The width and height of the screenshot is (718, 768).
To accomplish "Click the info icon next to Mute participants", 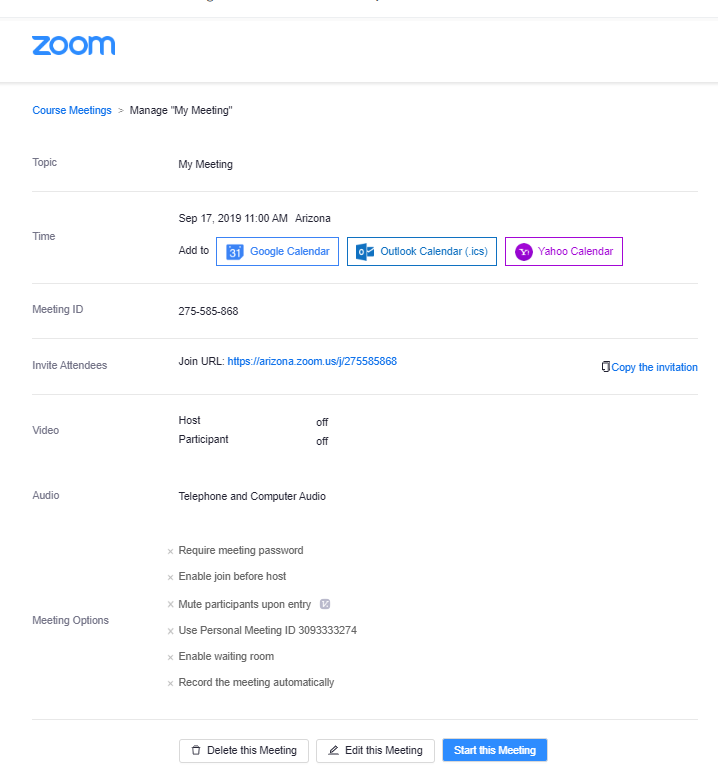I will [325, 604].
